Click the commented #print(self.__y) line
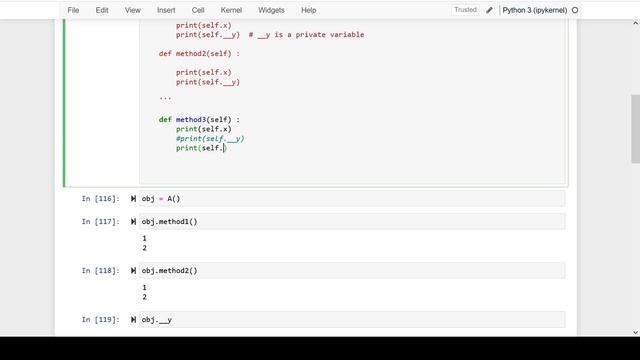 click(x=210, y=139)
